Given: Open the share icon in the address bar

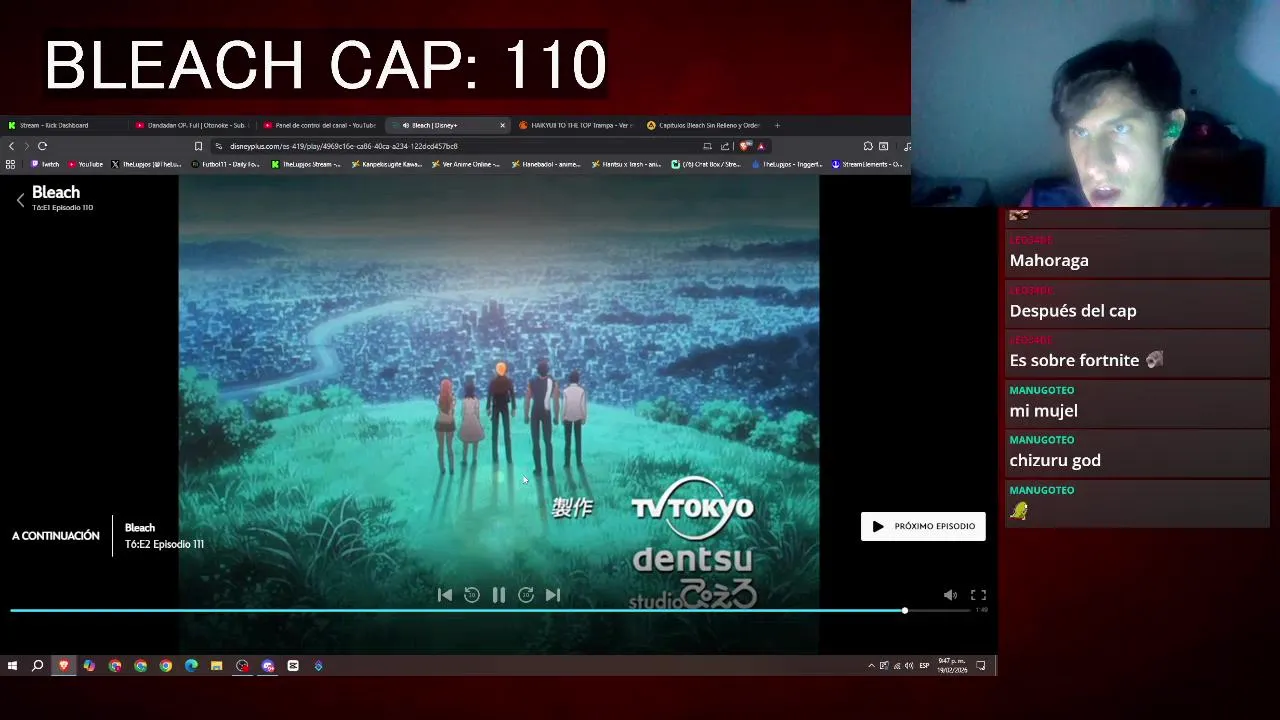Looking at the screenshot, I should [x=725, y=146].
